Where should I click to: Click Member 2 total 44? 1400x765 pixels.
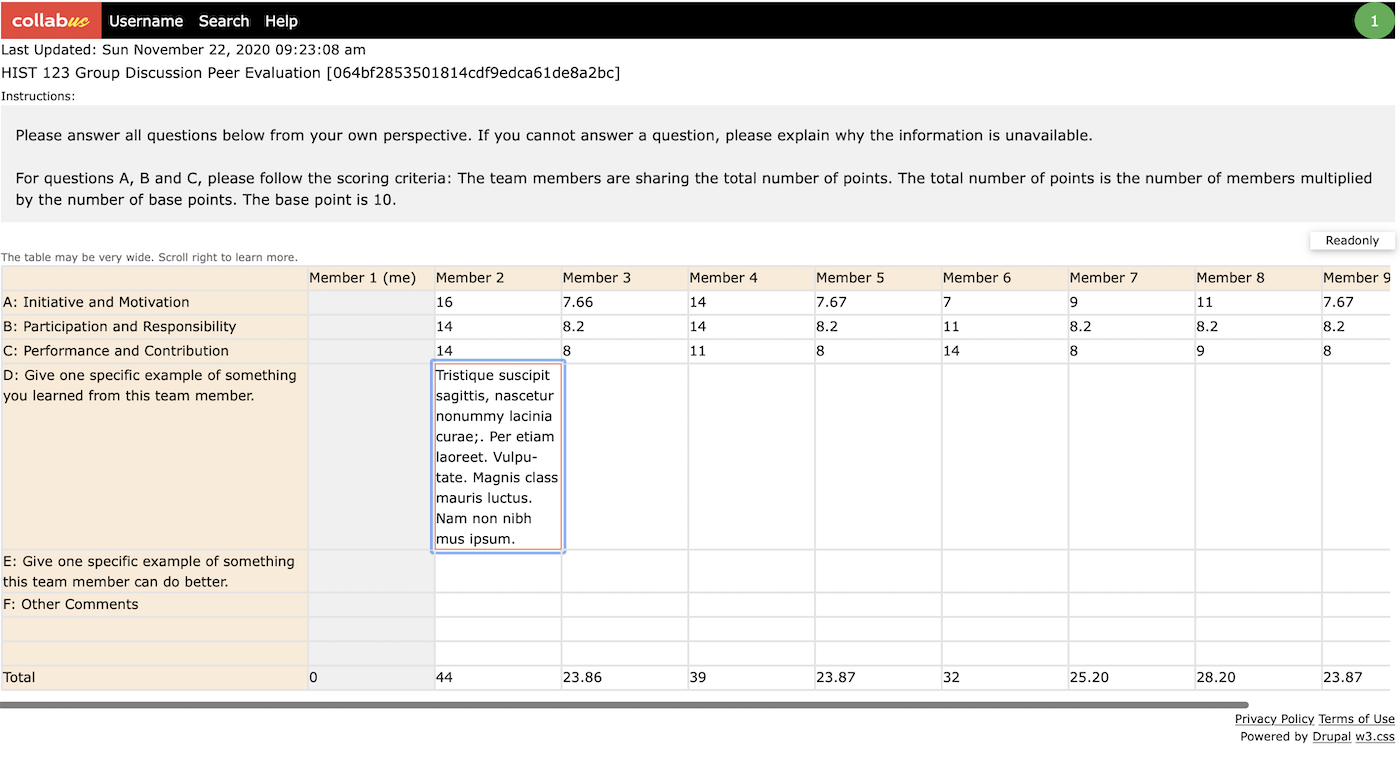(498, 677)
